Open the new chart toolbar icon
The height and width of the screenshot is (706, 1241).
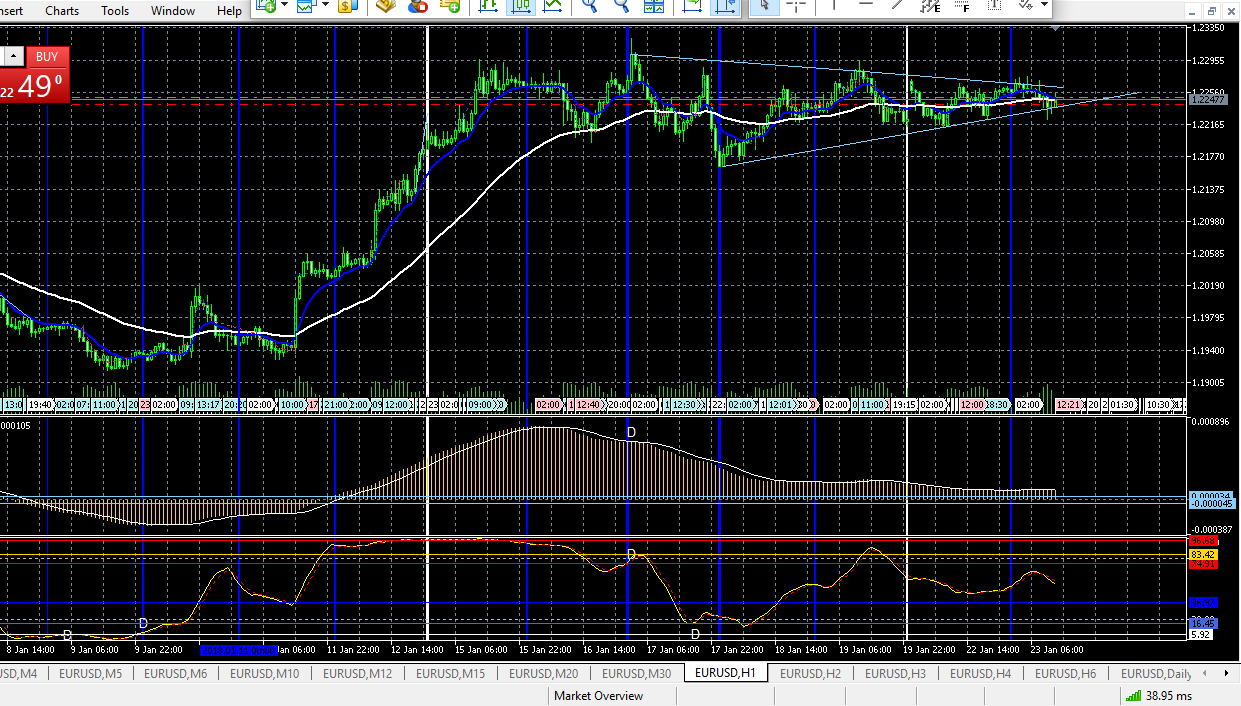pyautogui.click(x=268, y=5)
